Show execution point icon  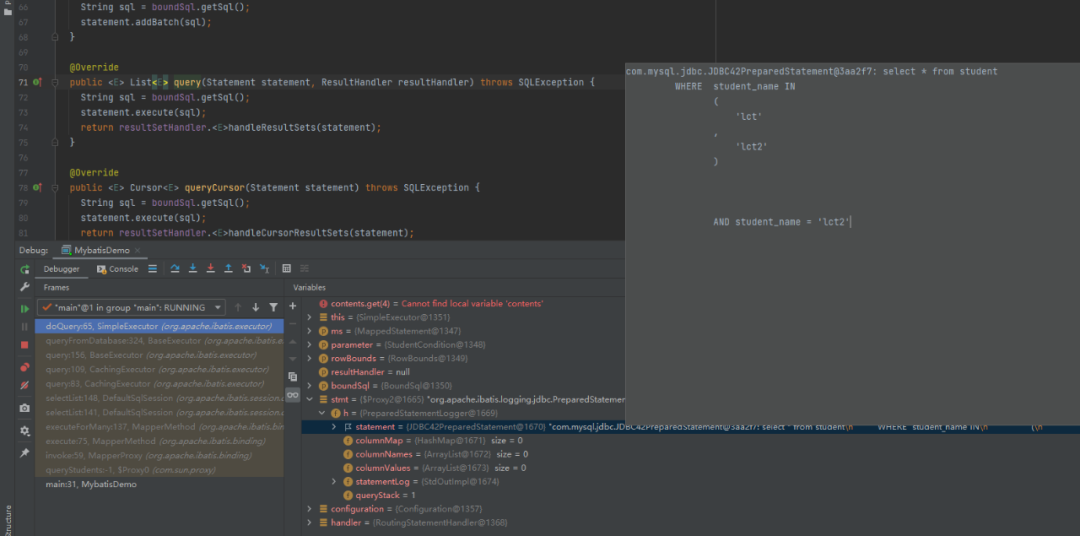pyautogui.click(x=153, y=269)
